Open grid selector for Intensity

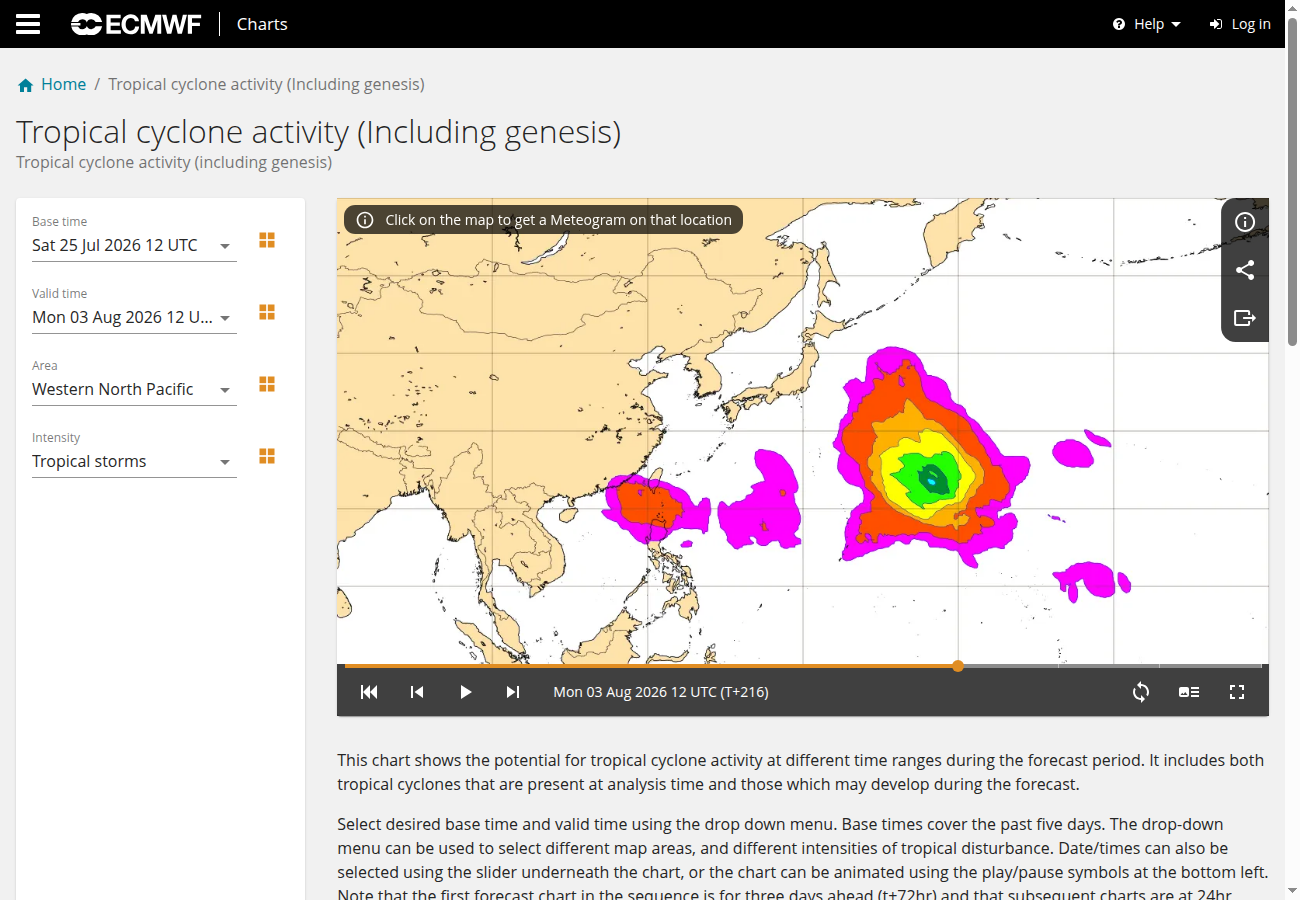point(267,456)
